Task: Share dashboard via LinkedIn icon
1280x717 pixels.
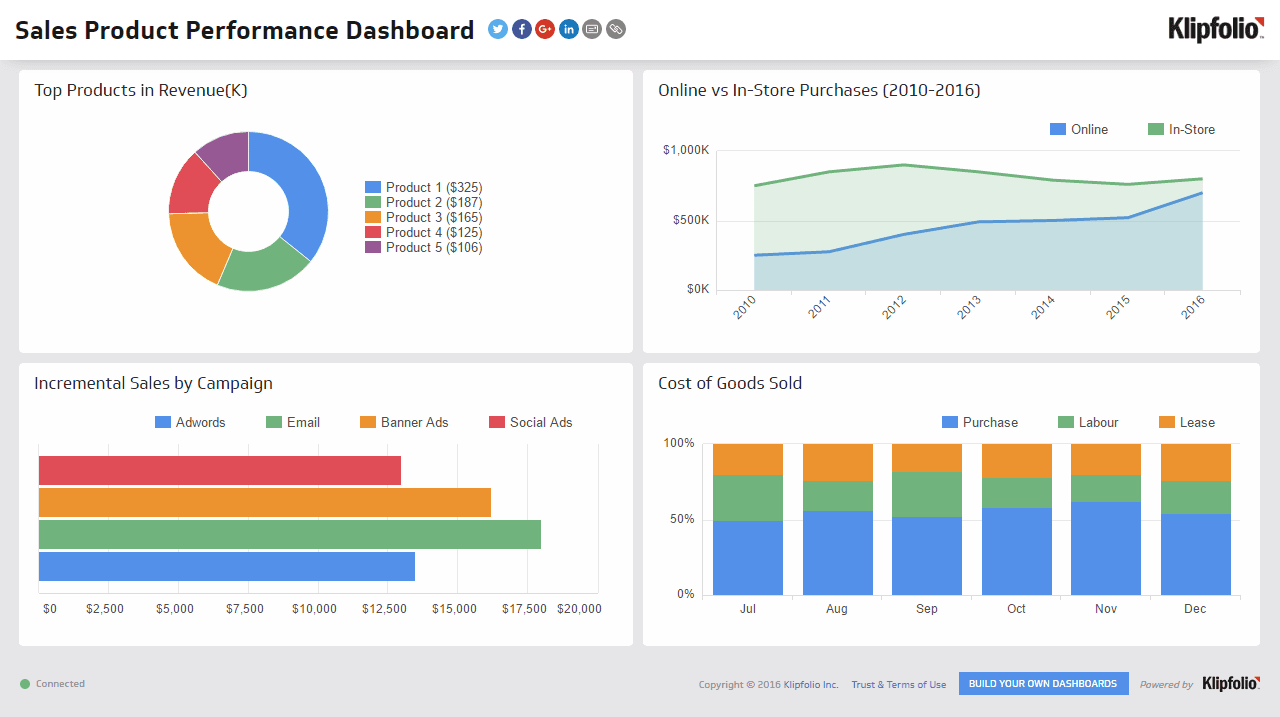Action: [x=569, y=29]
